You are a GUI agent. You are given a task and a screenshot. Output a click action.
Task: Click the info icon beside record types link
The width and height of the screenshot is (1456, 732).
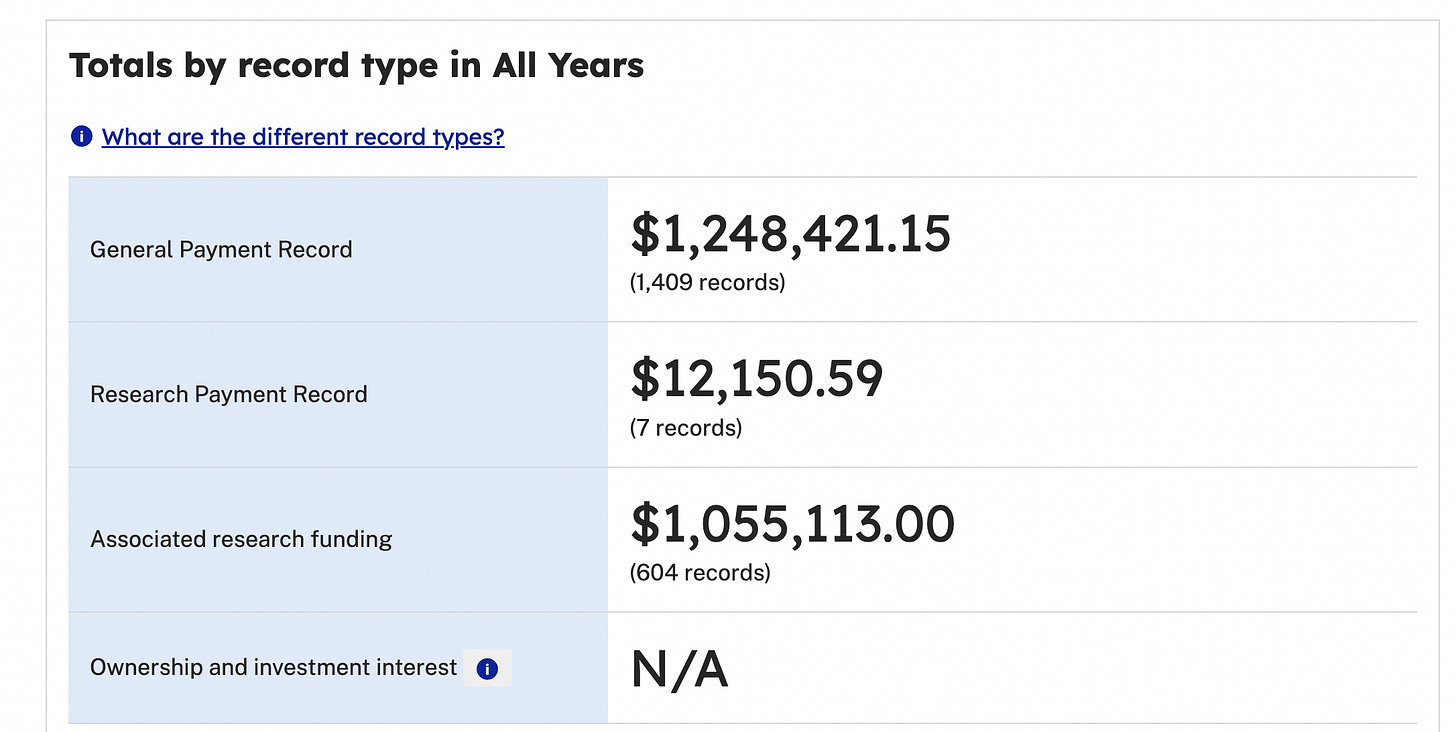[82, 137]
